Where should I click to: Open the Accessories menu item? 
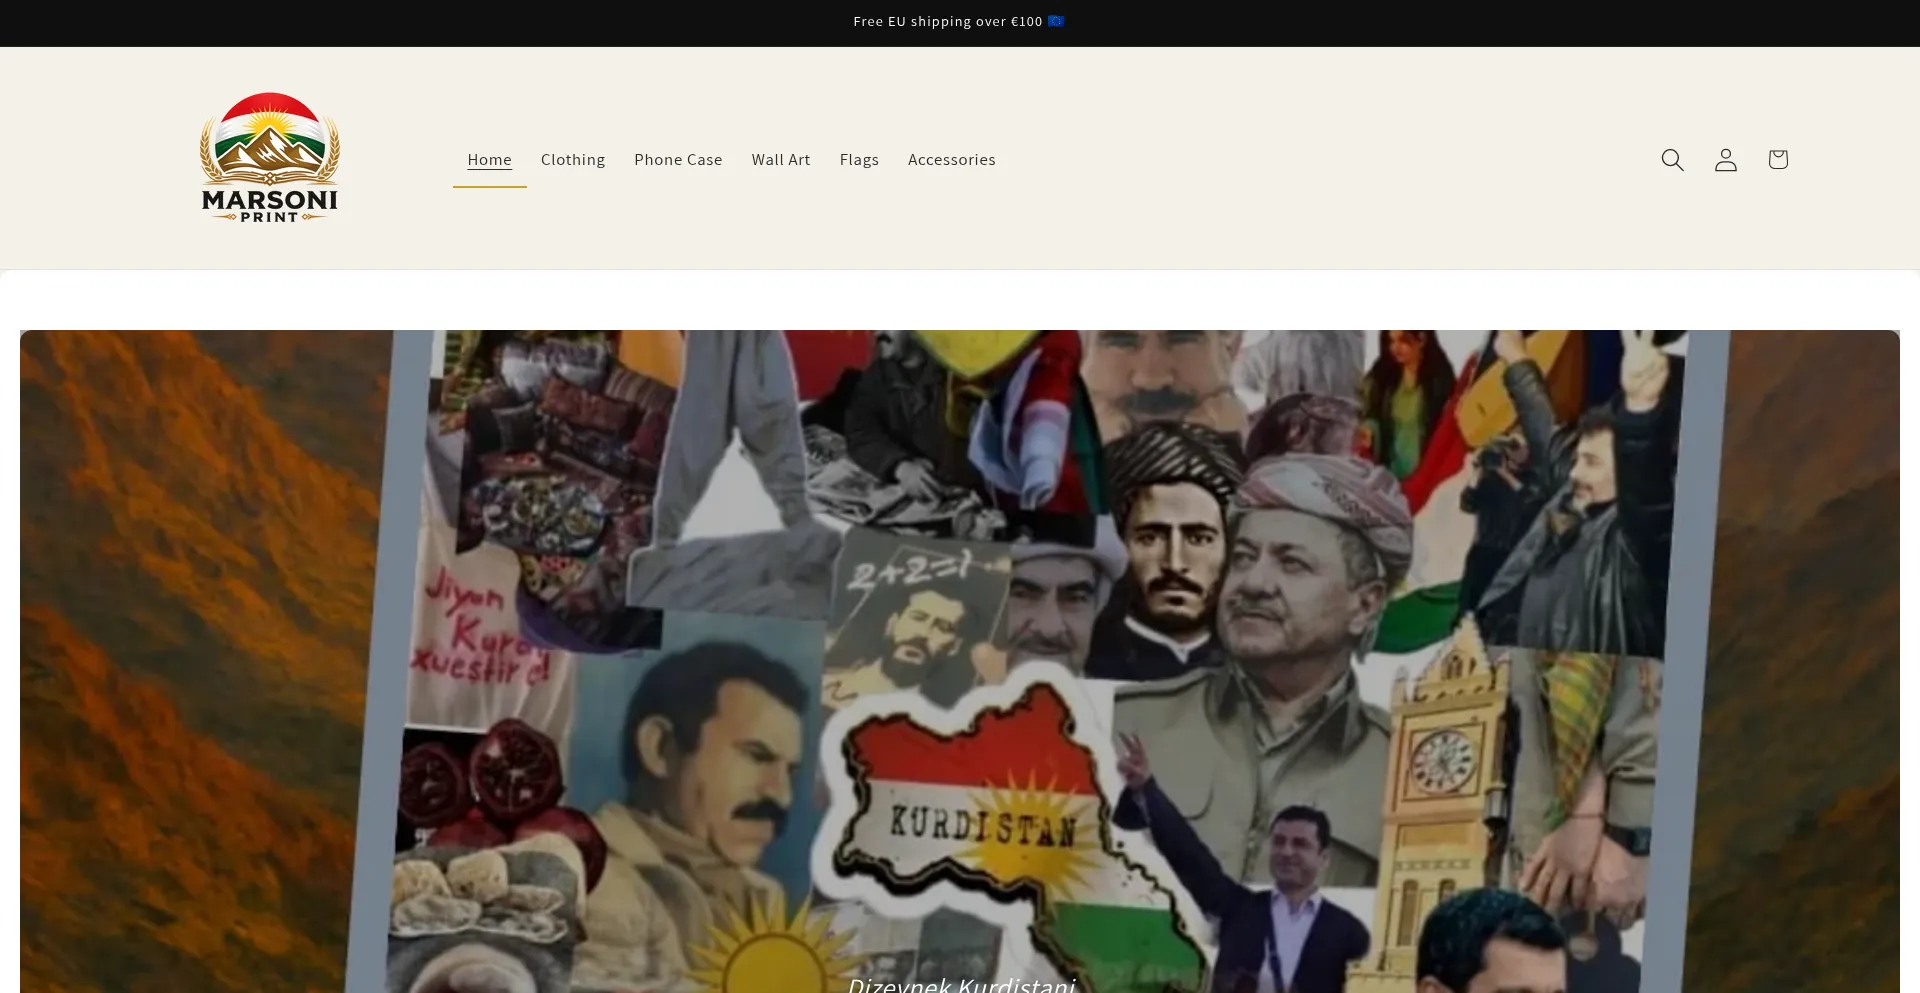(952, 160)
